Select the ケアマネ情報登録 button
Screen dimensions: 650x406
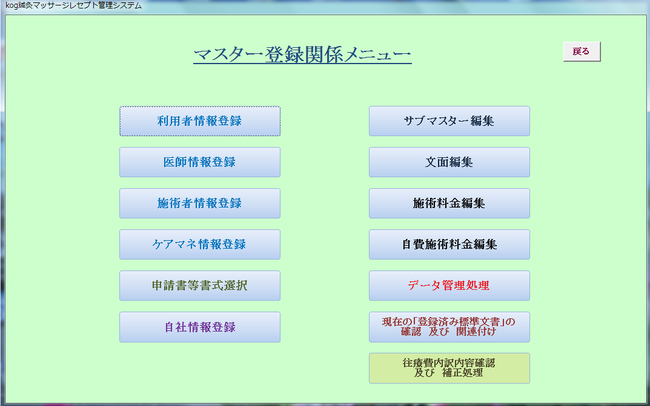pyautogui.click(x=200, y=244)
